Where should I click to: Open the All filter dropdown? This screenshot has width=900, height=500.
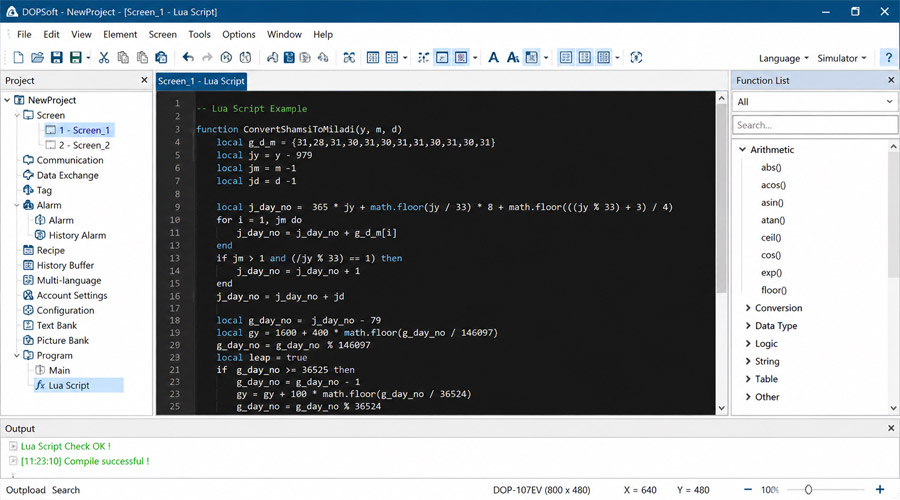point(815,102)
